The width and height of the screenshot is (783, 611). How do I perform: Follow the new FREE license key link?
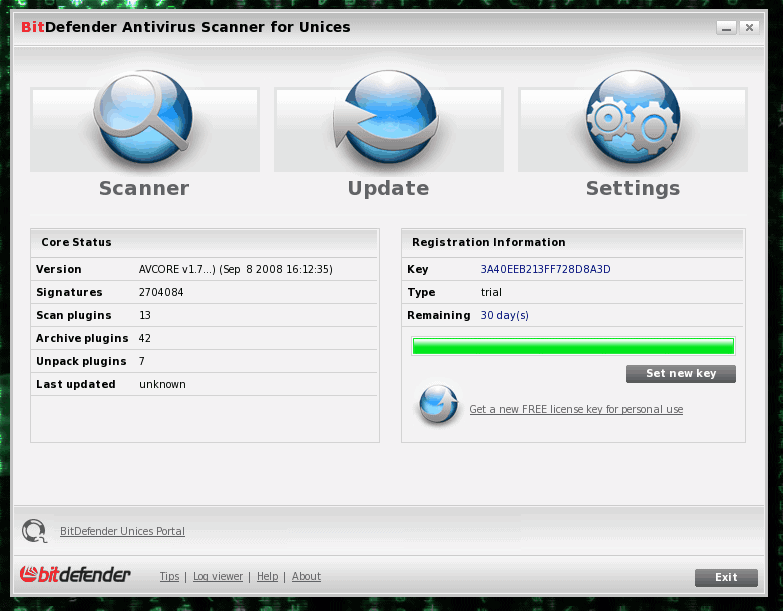click(576, 410)
